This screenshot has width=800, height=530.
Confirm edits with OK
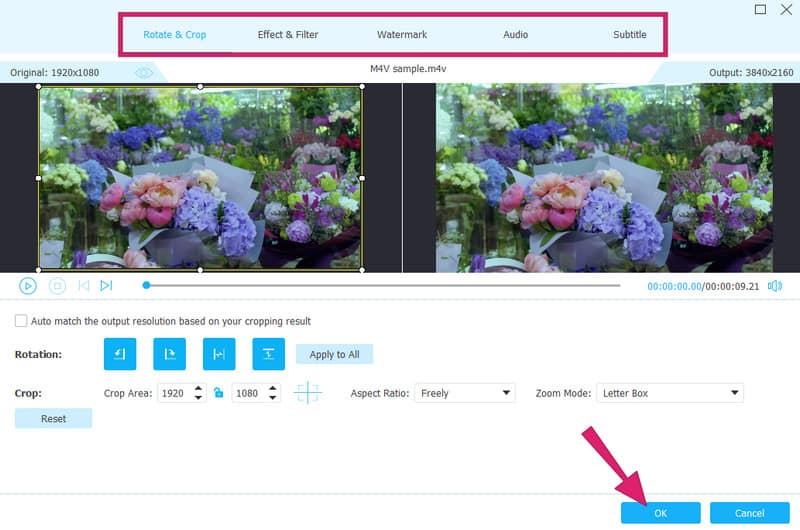(661, 513)
